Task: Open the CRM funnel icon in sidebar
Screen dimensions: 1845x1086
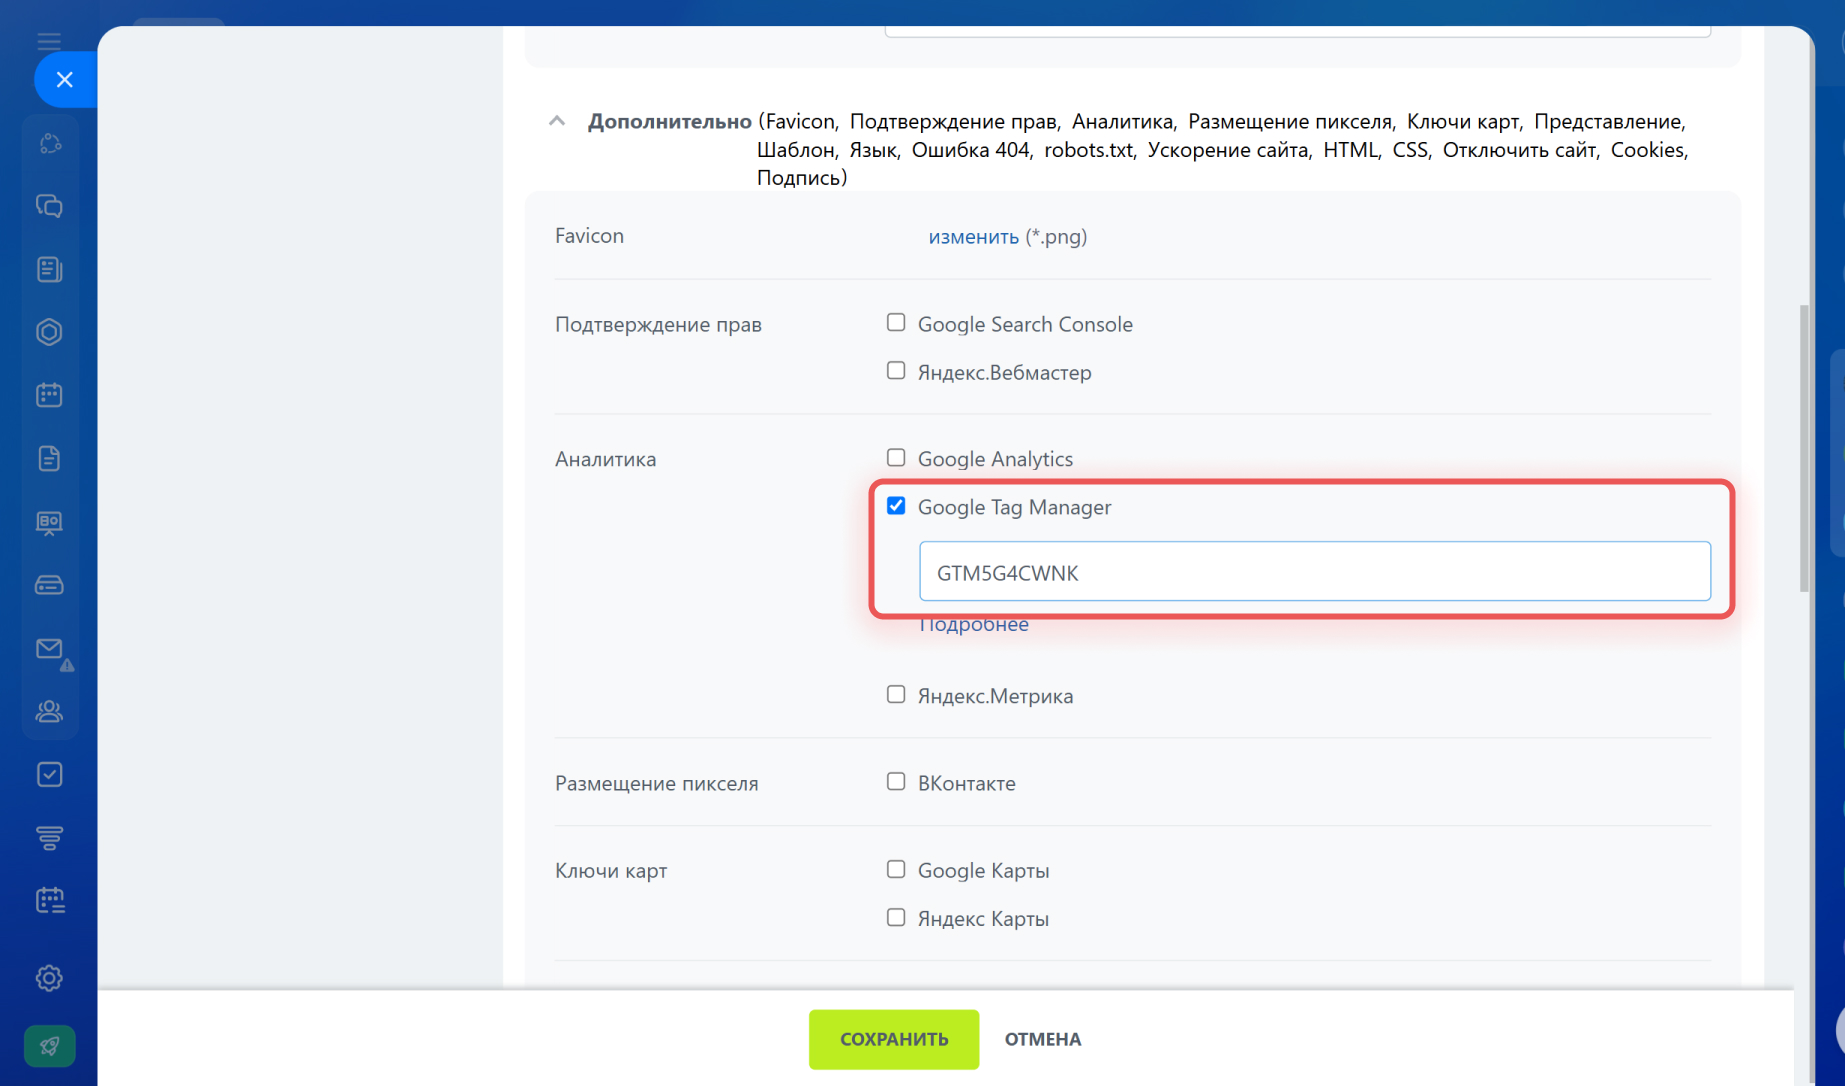Action: [x=49, y=837]
